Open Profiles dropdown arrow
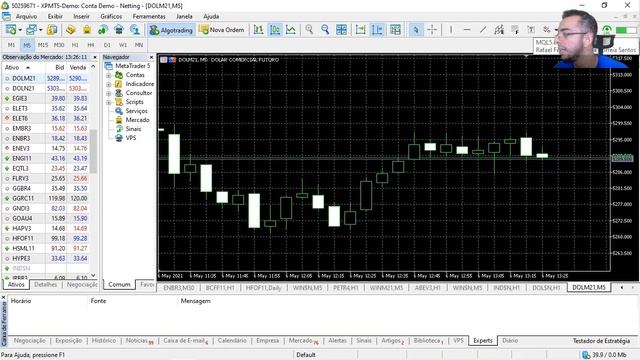The height and width of the screenshot is (360, 640). click(40, 30)
